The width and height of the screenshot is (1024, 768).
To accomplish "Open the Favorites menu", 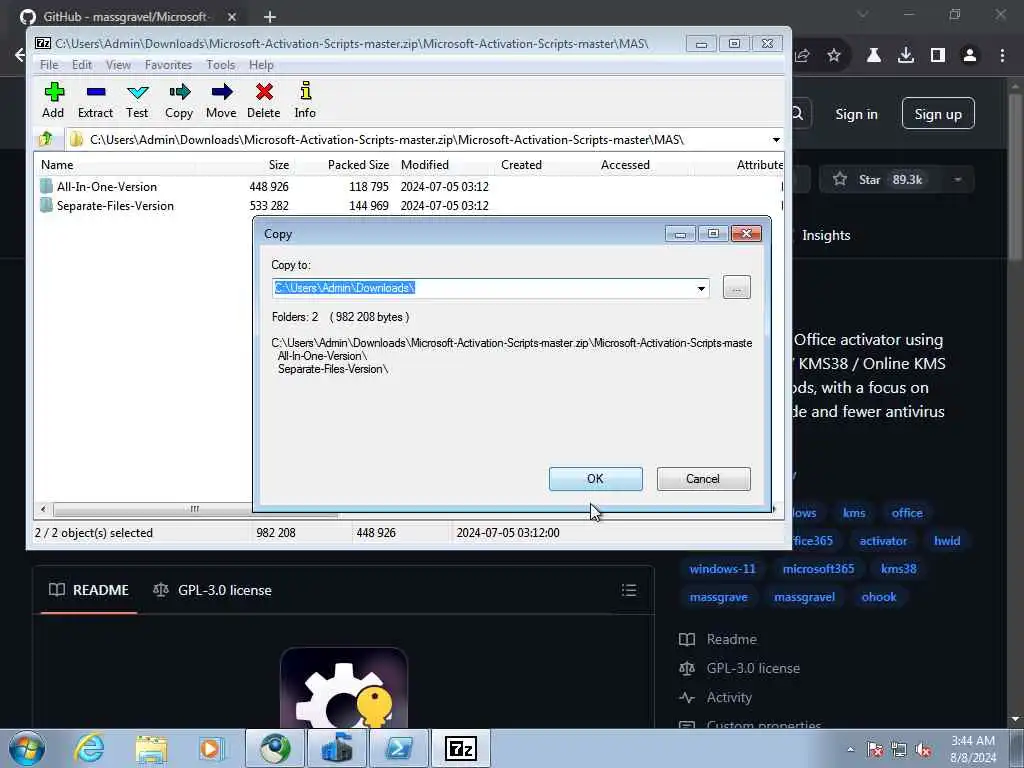I will (168, 65).
